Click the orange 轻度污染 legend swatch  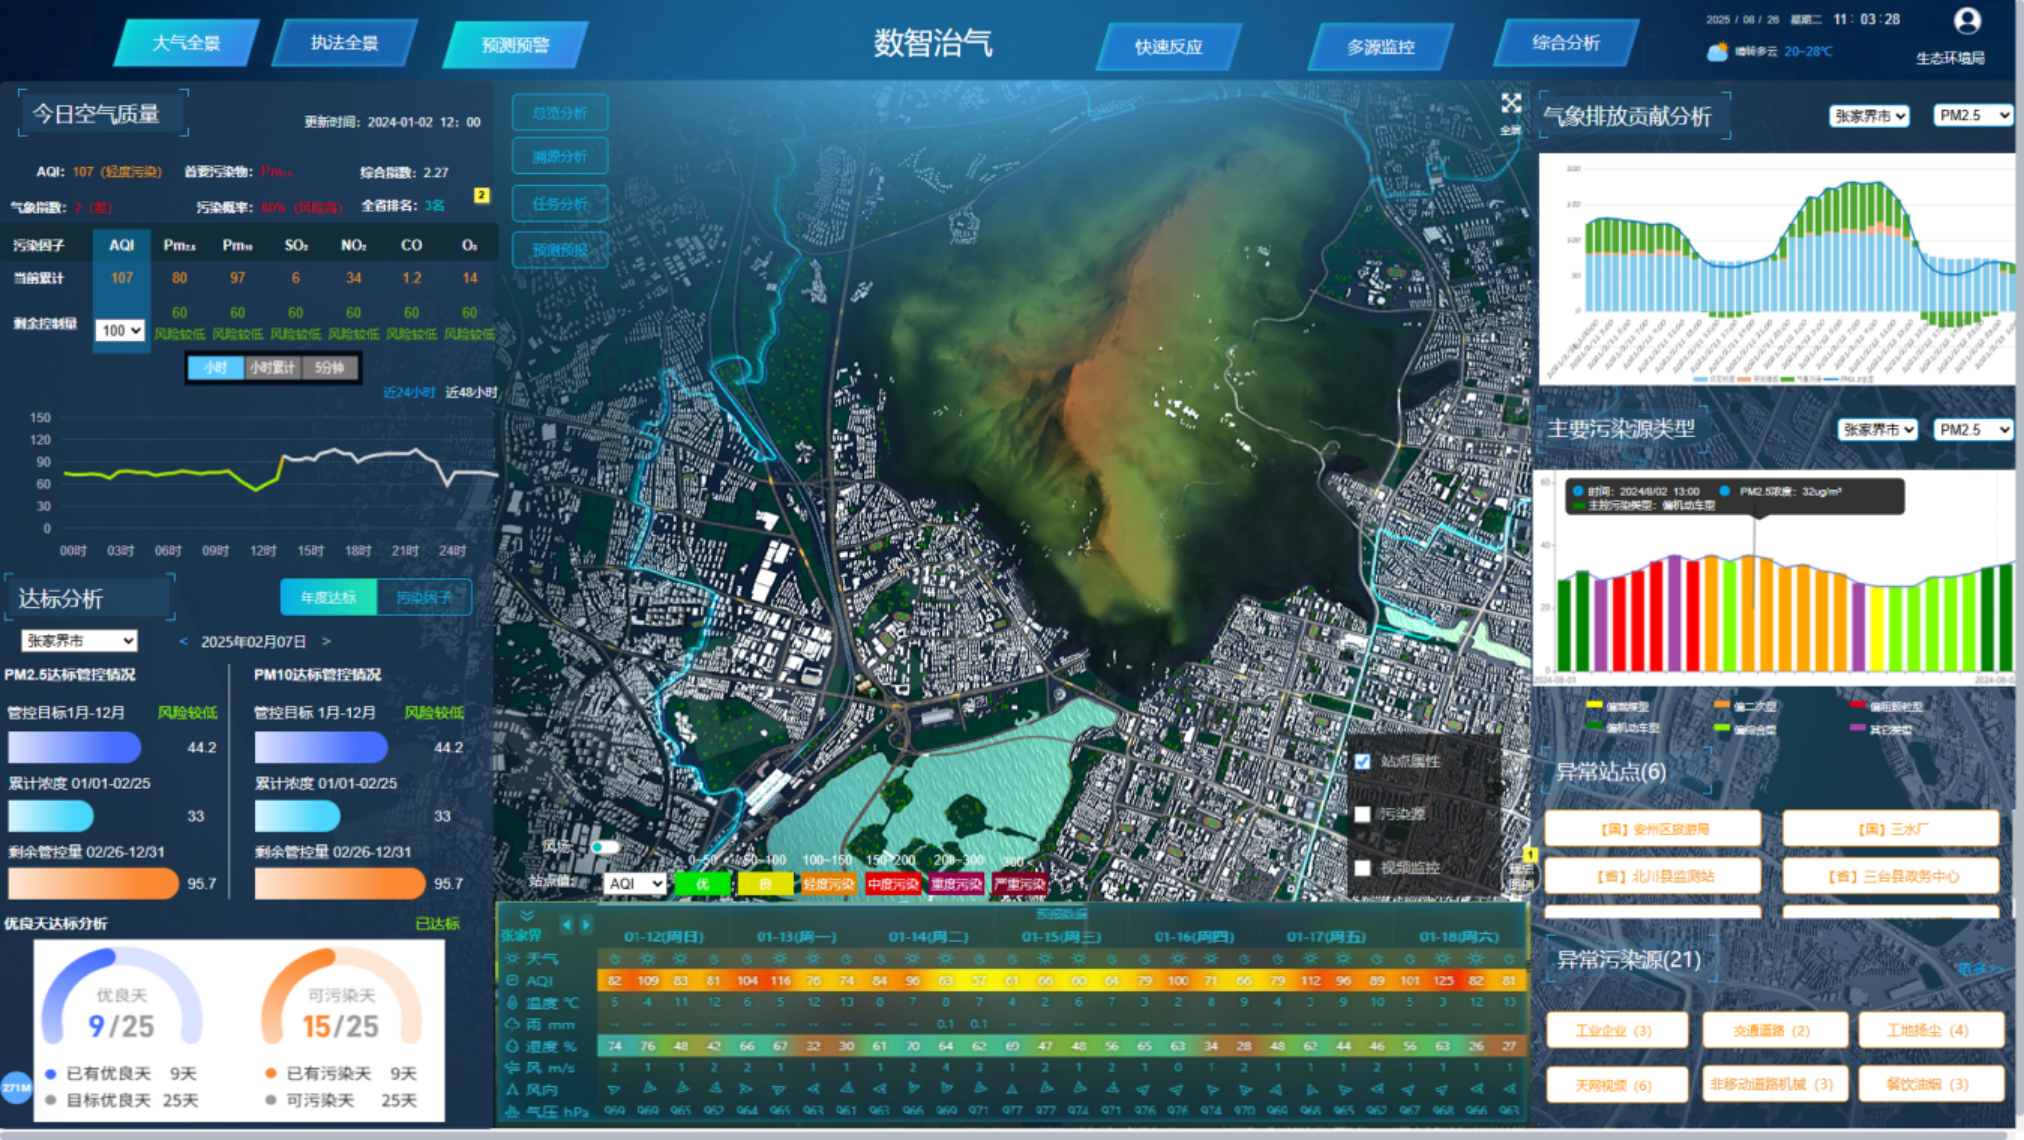[x=829, y=884]
